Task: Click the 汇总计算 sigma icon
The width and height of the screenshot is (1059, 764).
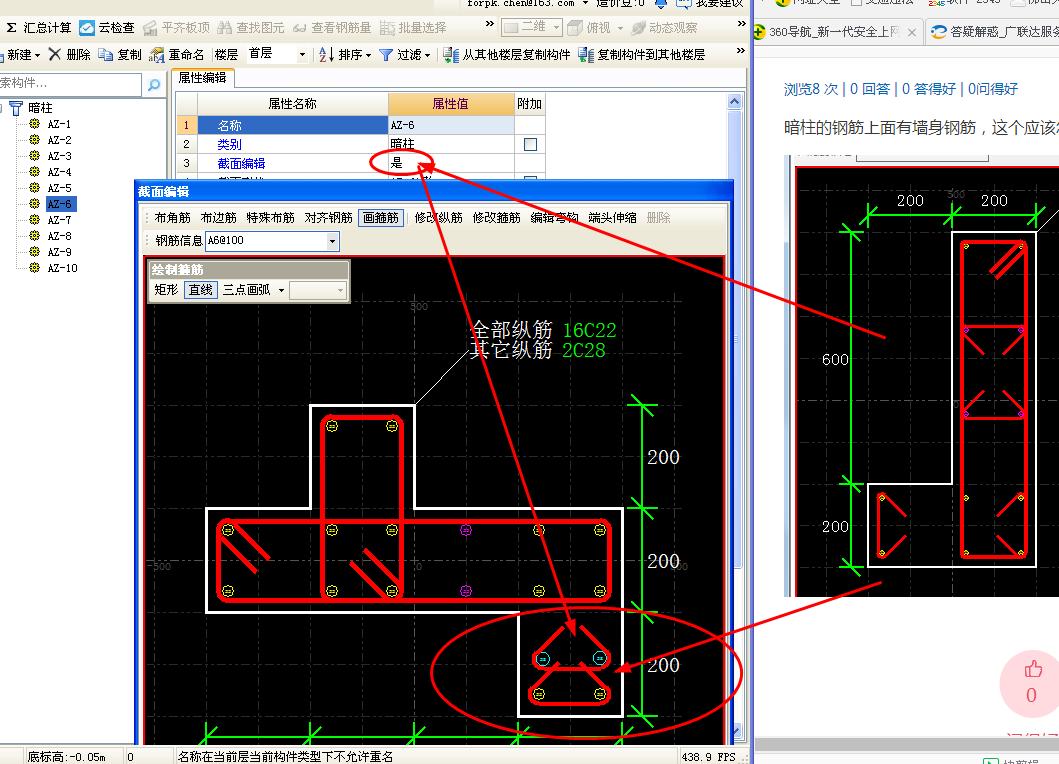Action: tap(11, 28)
